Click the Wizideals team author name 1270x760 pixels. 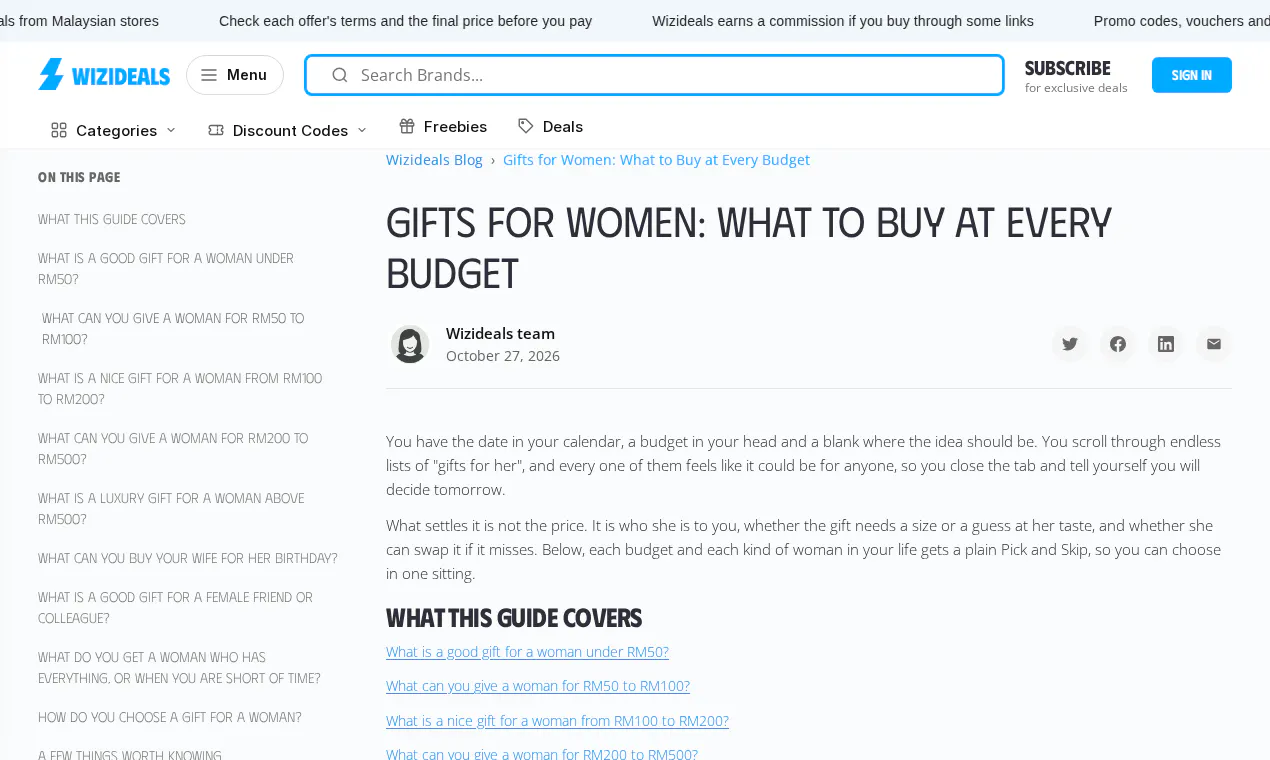coord(500,333)
